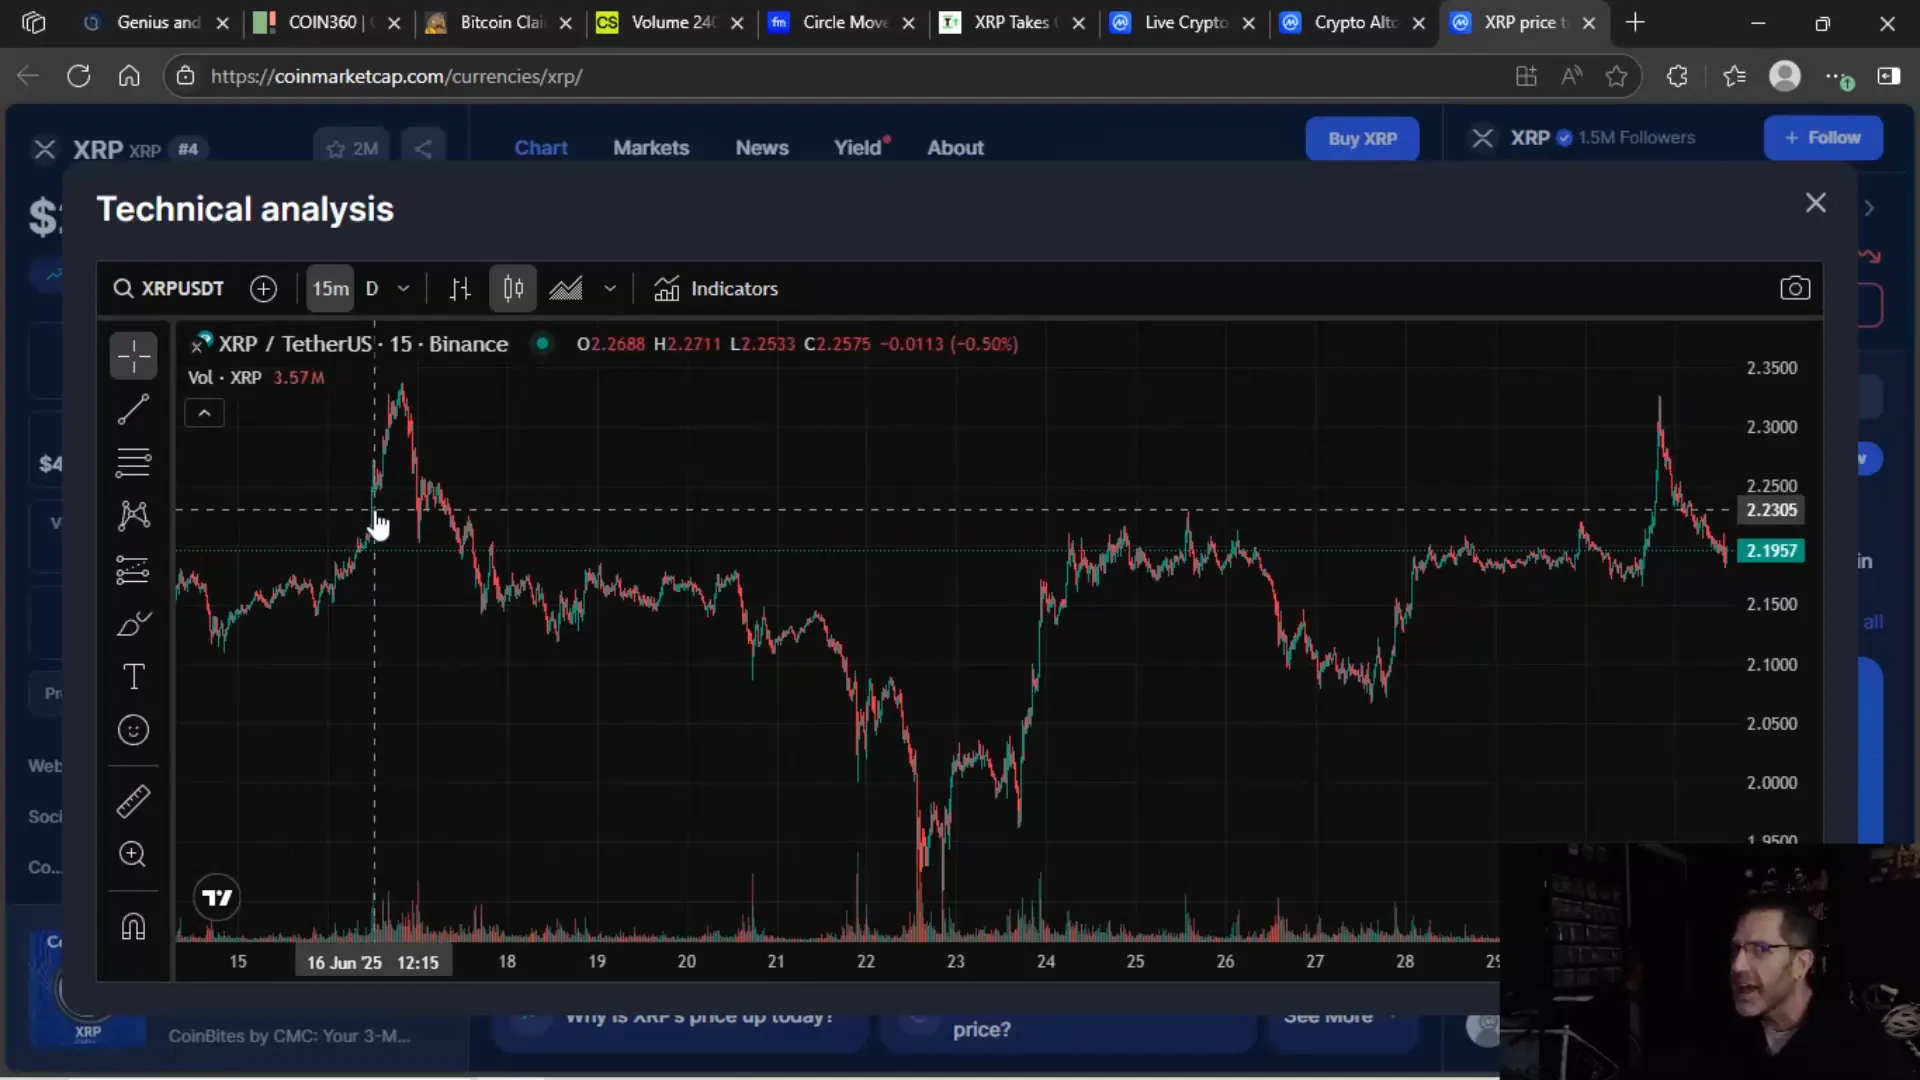The height and width of the screenshot is (1080, 1920).
Task: Open the browser profile menu
Action: click(x=1785, y=76)
